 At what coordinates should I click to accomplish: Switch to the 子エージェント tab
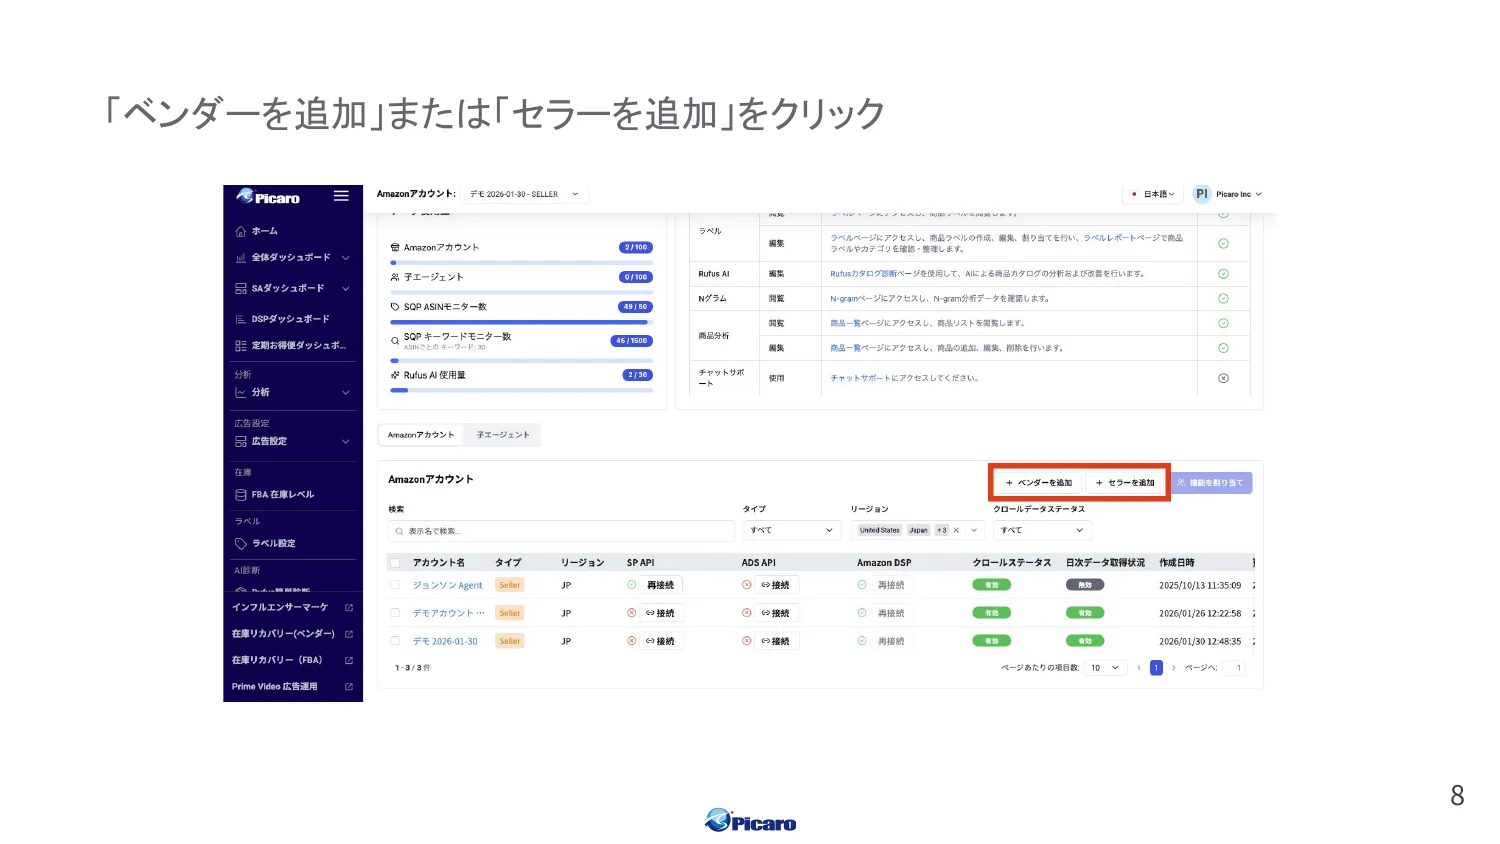[503, 435]
